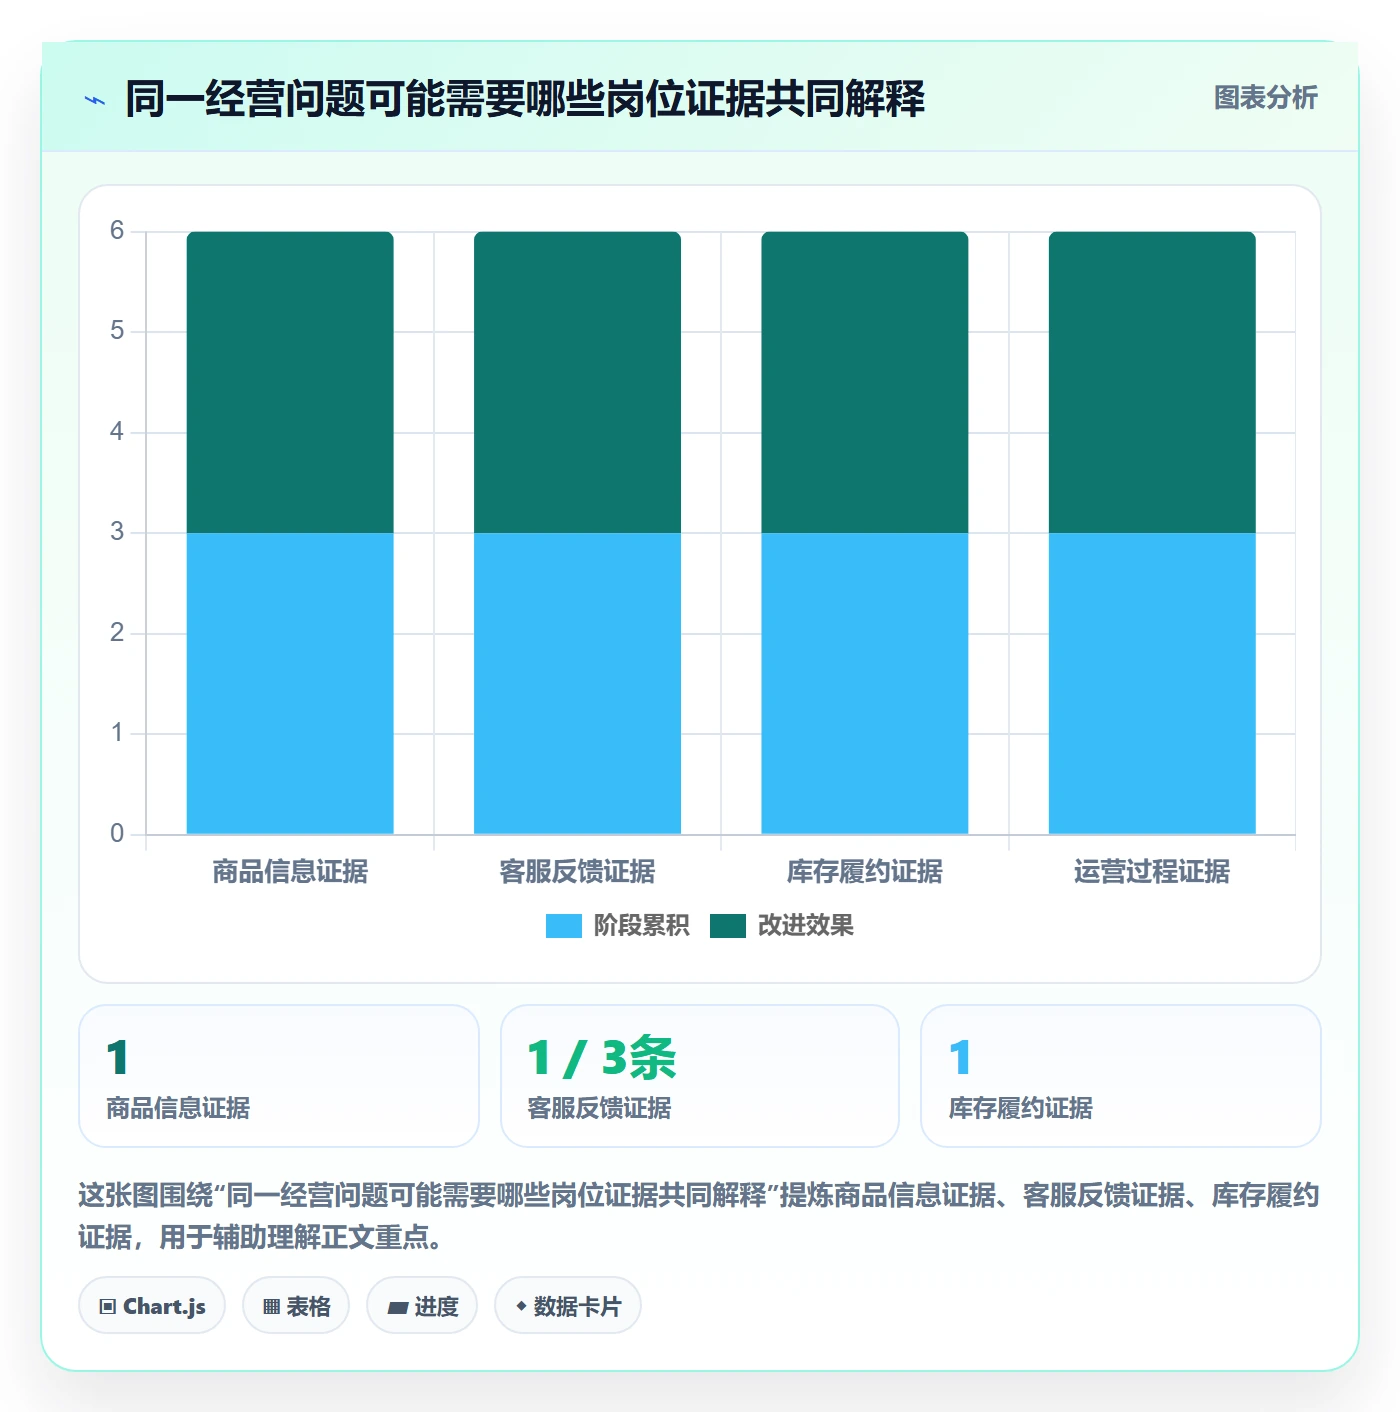Click the 阶段累积 legend text
1400x1412 pixels.
click(x=641, y=926)
